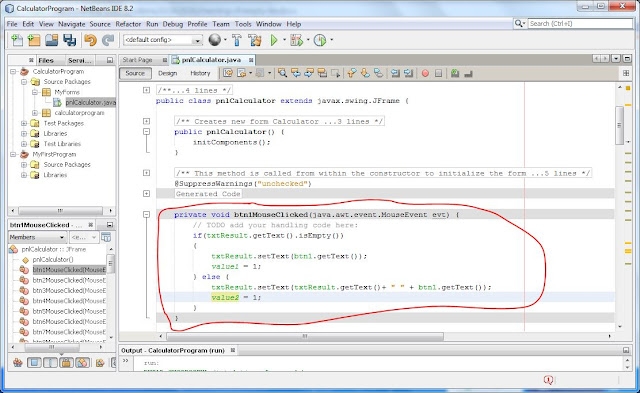Run the project with green play icon

pyautogui.click(x=274, y=40)
